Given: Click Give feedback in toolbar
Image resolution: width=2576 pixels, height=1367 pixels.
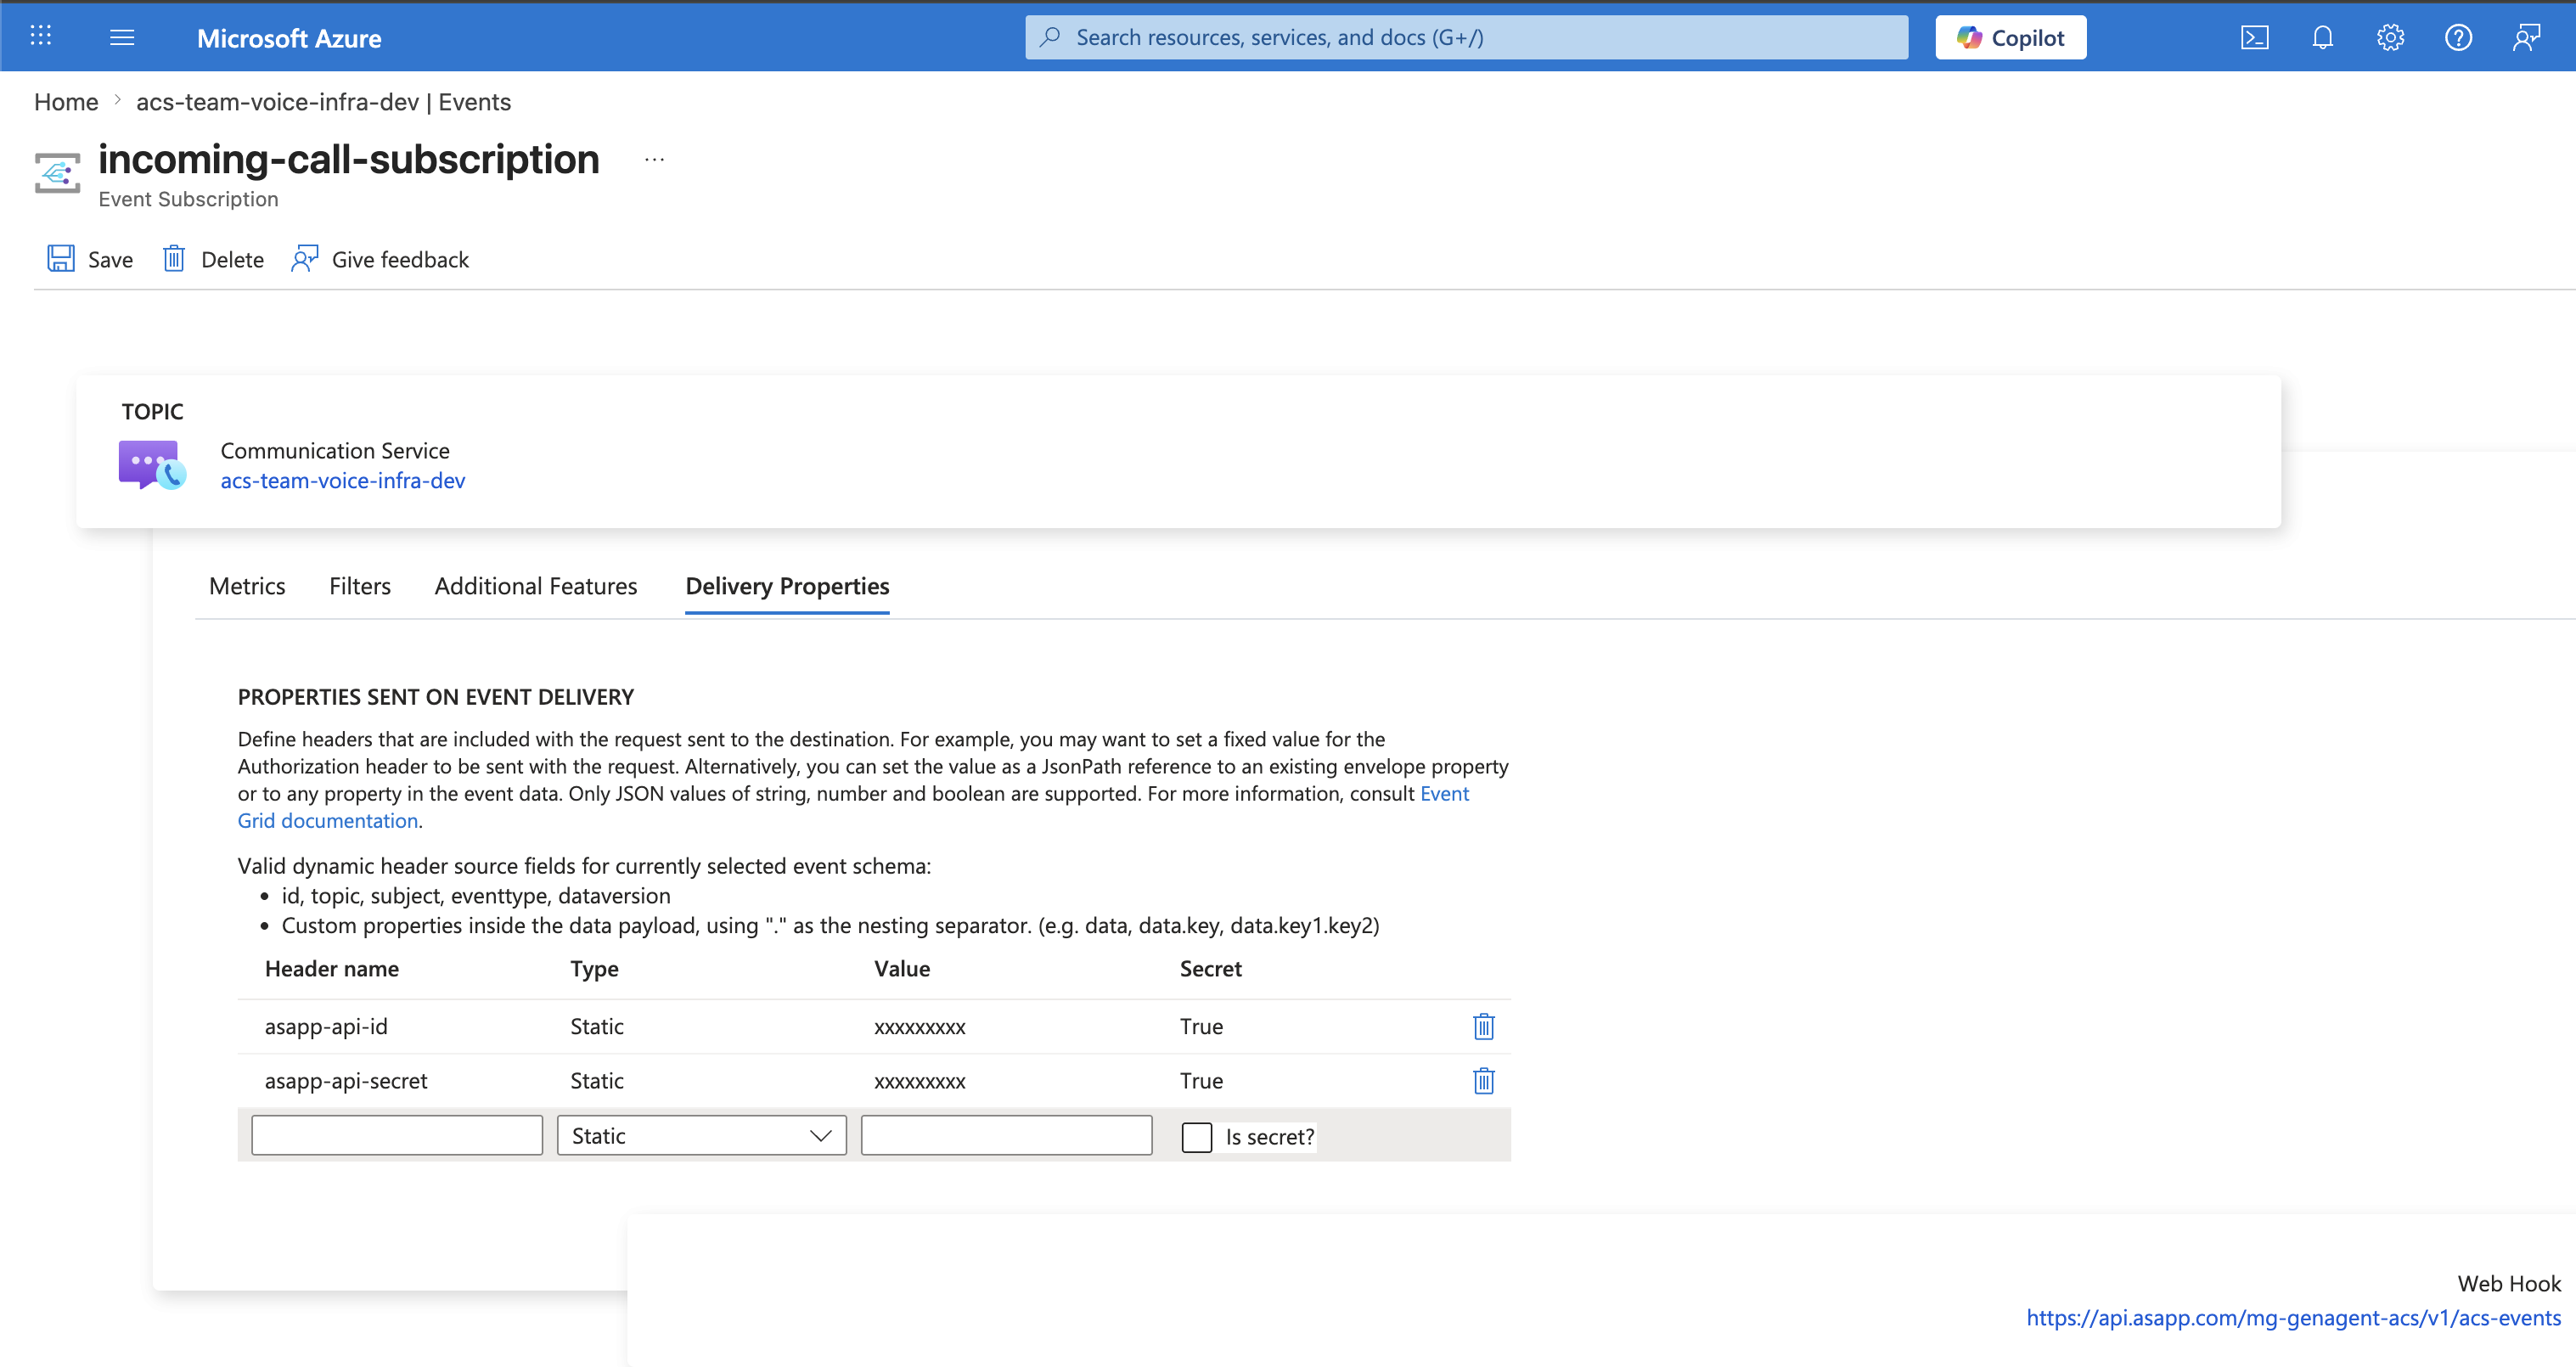Looking at the screenshot, I should pyautogui.click(x=380, y=260).
